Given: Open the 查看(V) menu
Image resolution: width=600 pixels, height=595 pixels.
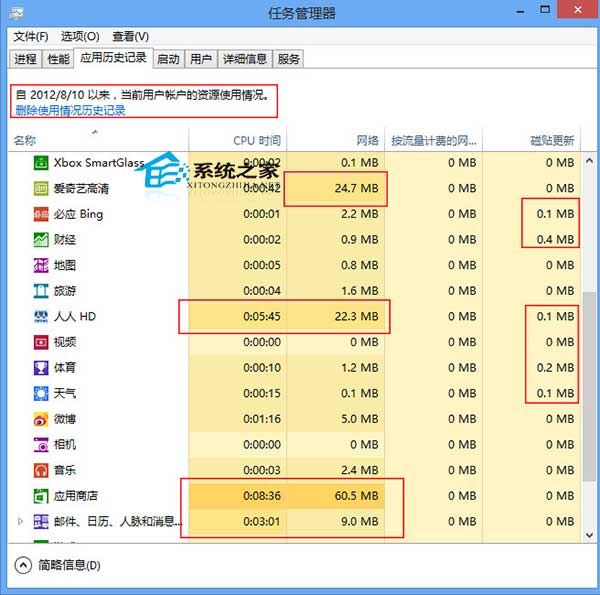Looking at the screenshot, I should coord(130,36).
